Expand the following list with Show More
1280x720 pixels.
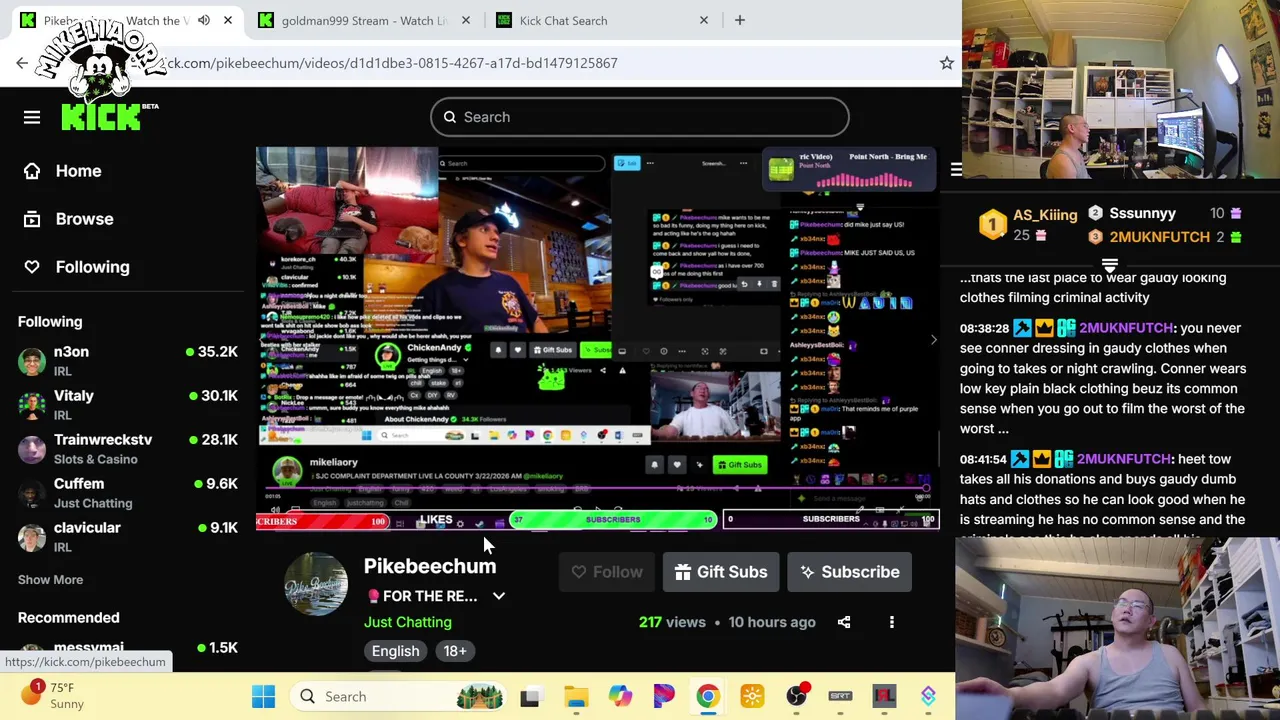coord(50,580)
